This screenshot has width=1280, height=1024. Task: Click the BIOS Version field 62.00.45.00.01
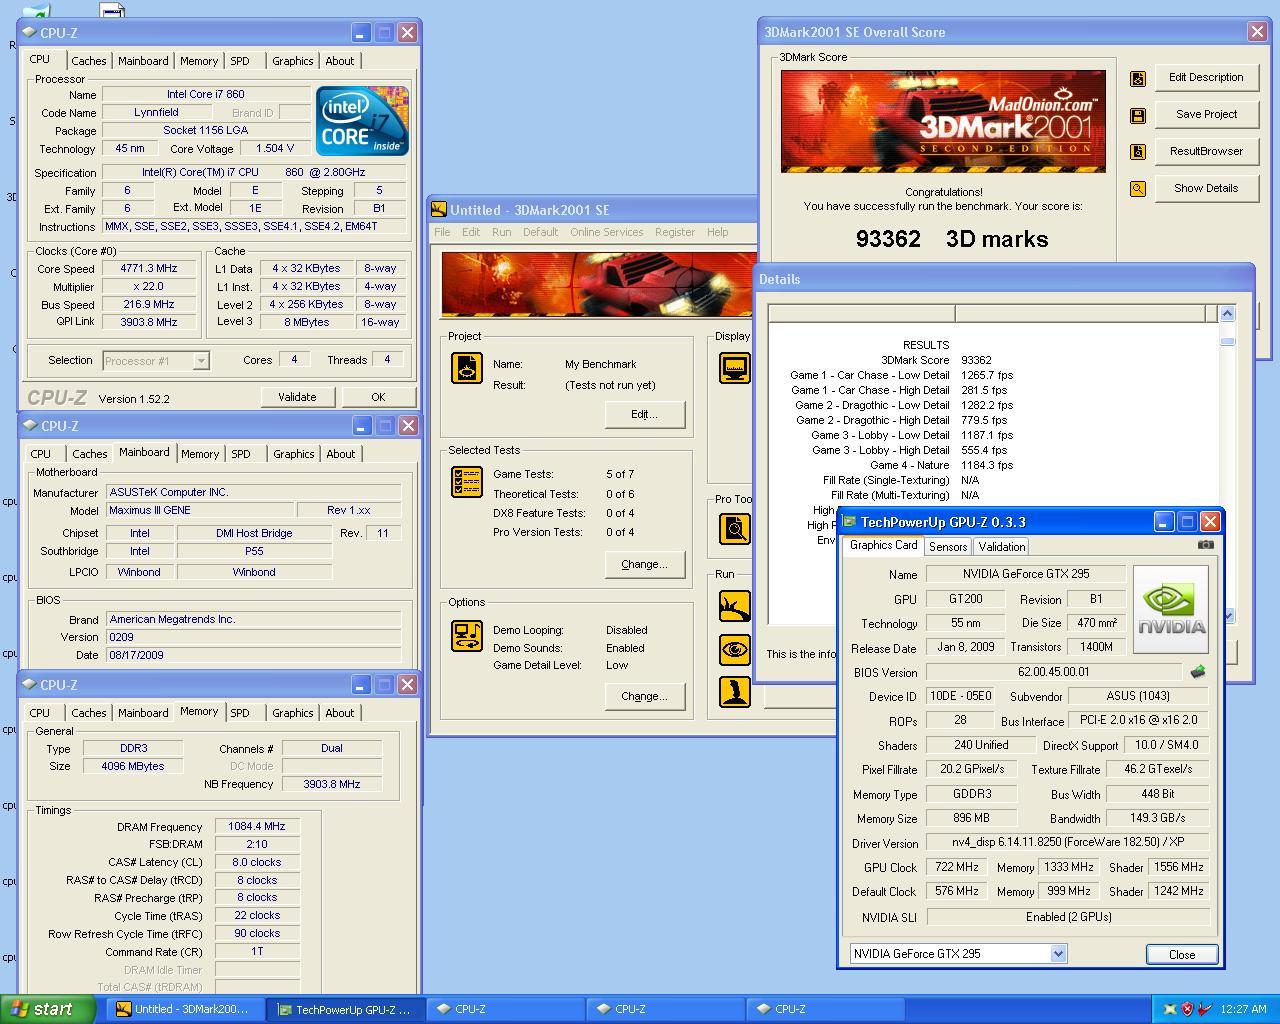[x=1053, y=673]
